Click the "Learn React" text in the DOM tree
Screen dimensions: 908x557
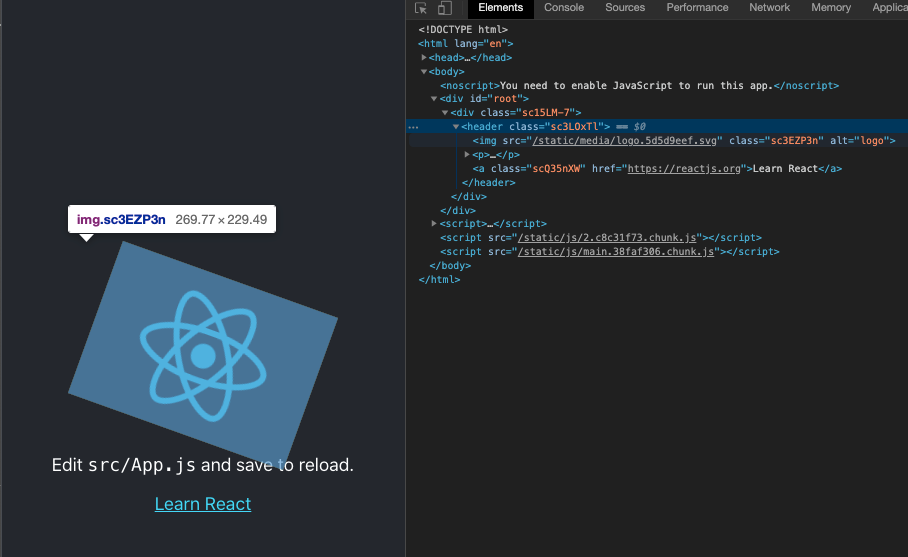click(785, 168)
